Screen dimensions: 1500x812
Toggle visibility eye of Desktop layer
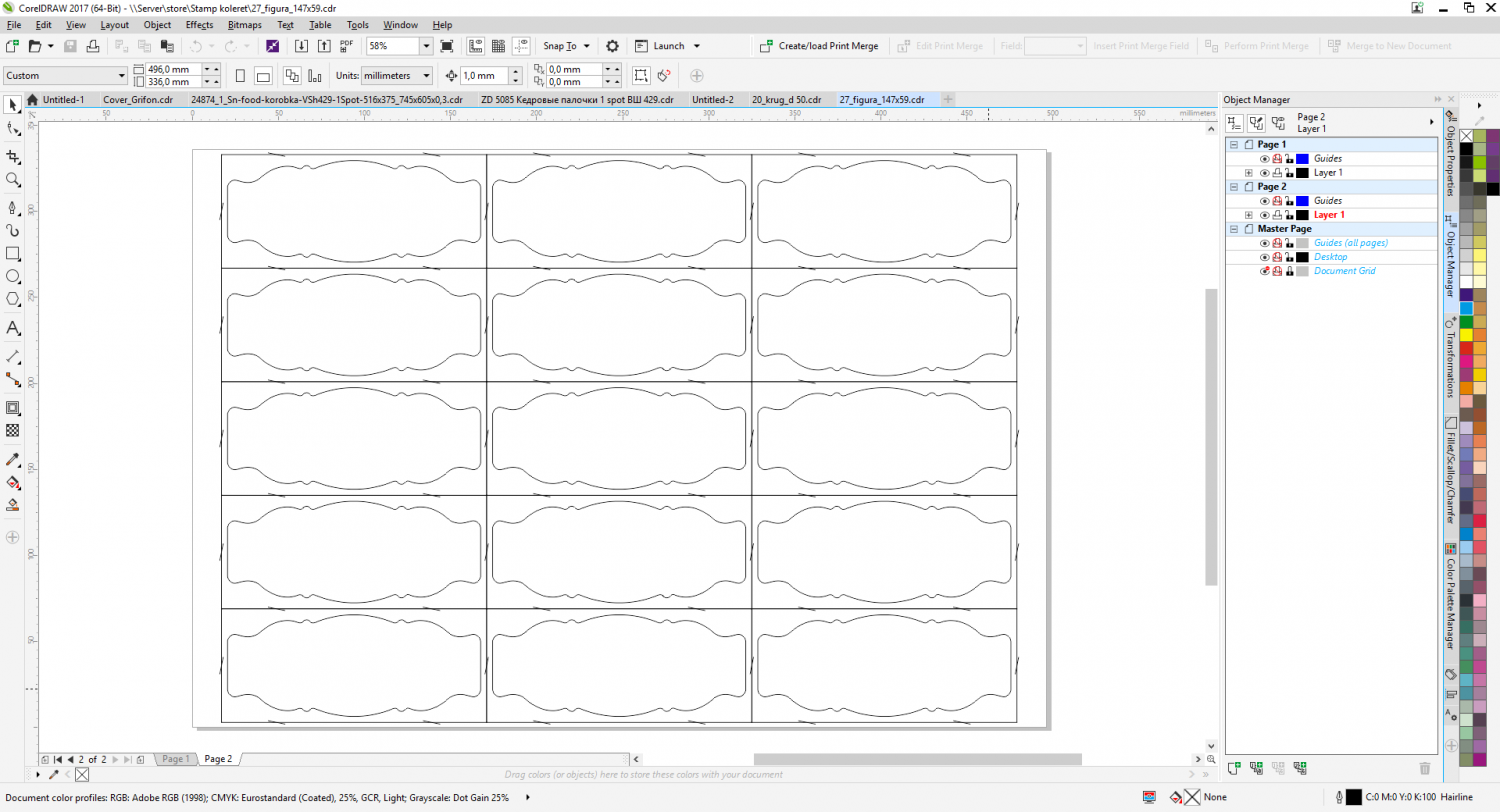(1264, 257)
